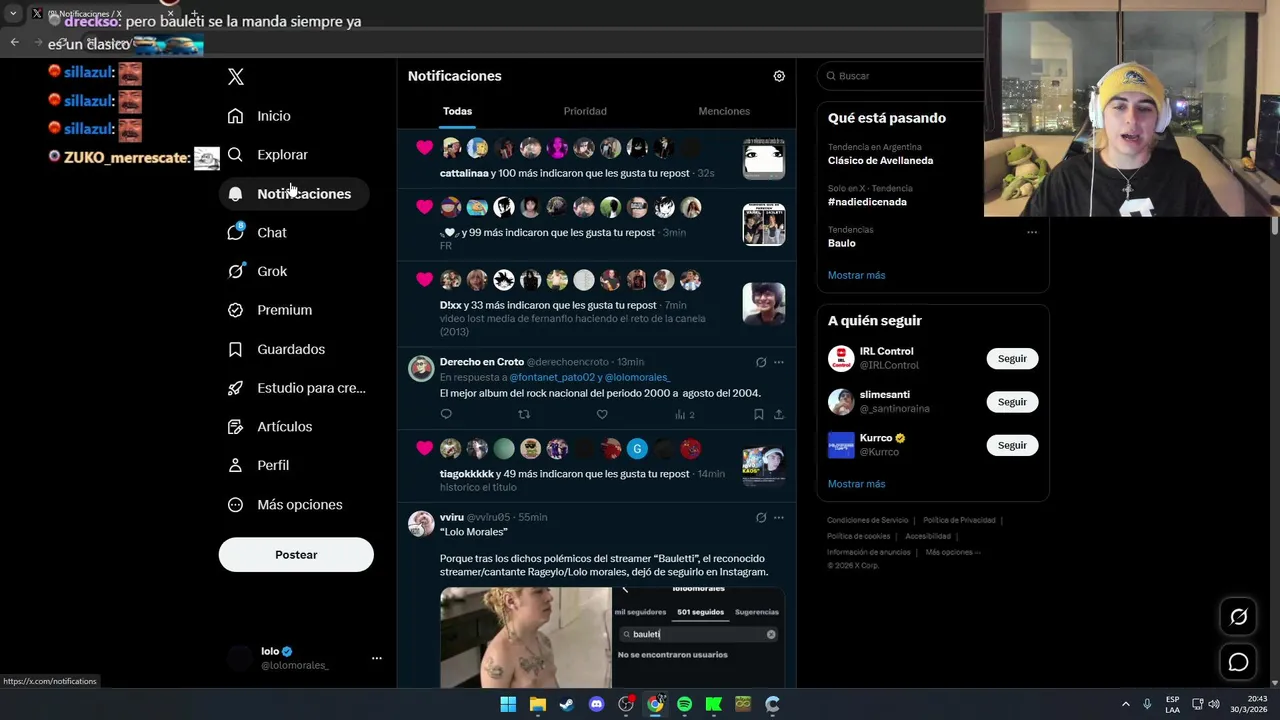Click Mostrar más under A quién seguir
1280x720 pixels.
tap(856, 484)
